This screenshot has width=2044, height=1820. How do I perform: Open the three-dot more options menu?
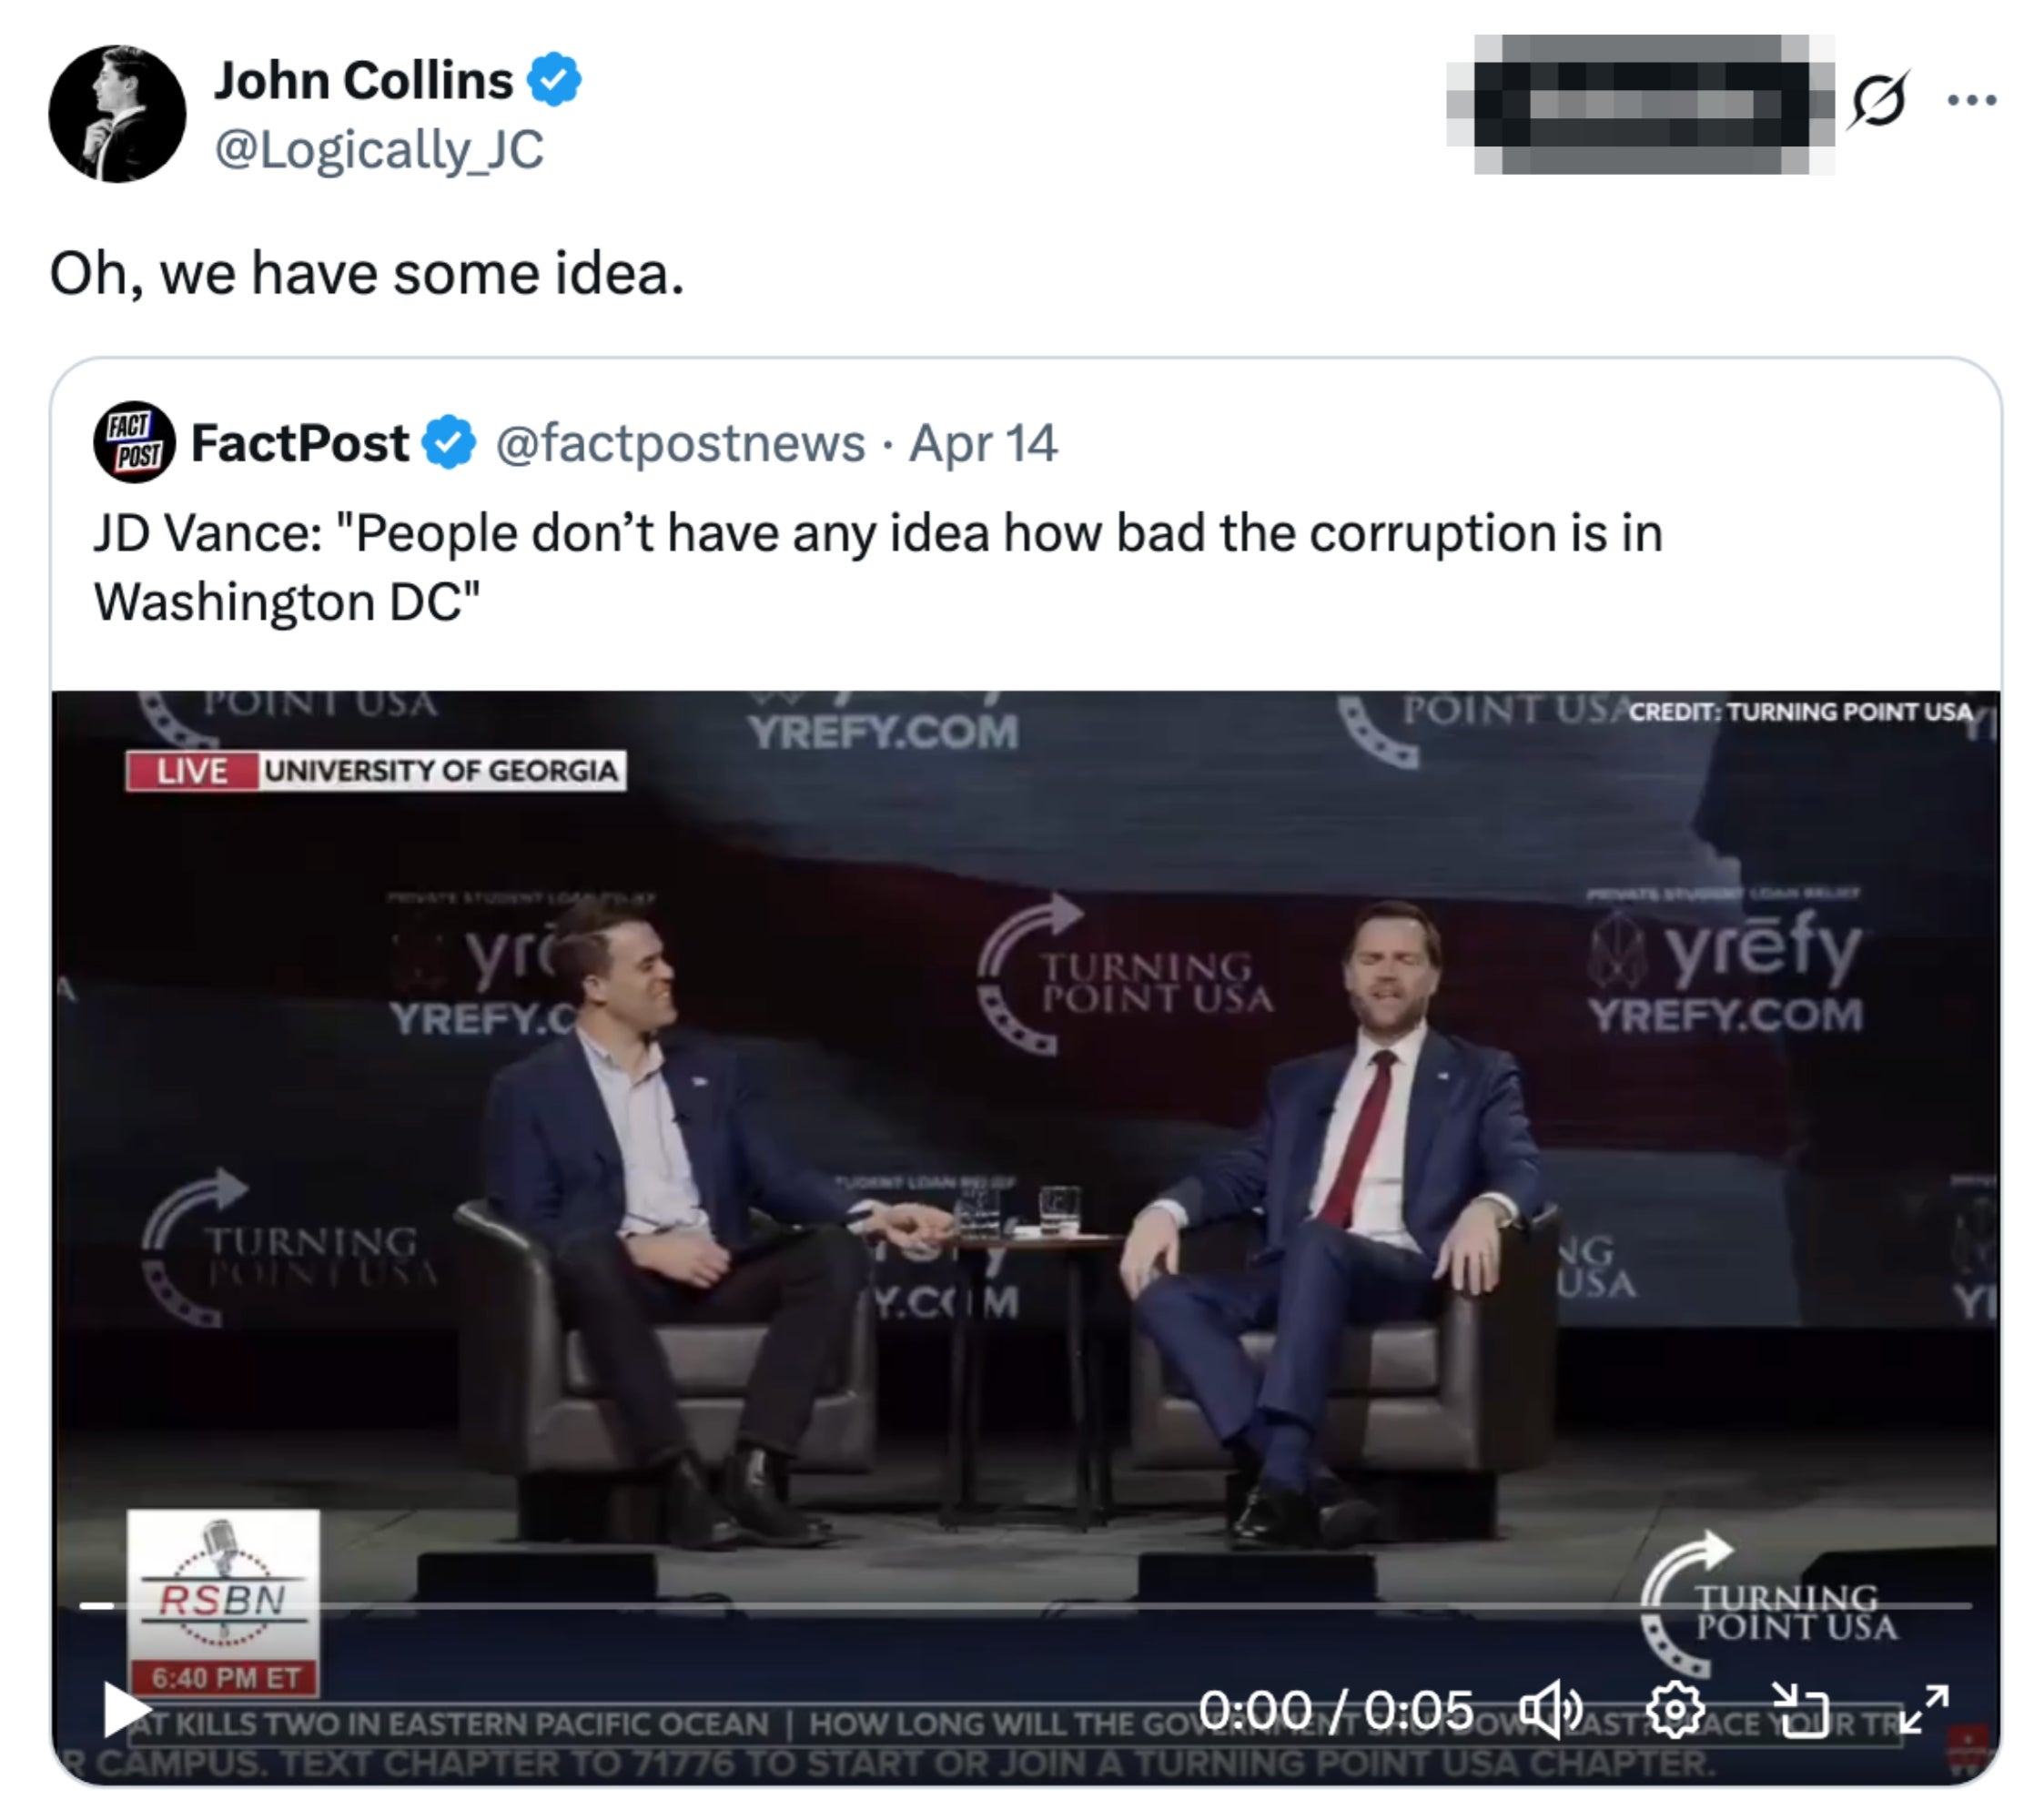click(x=1972, y=100)
